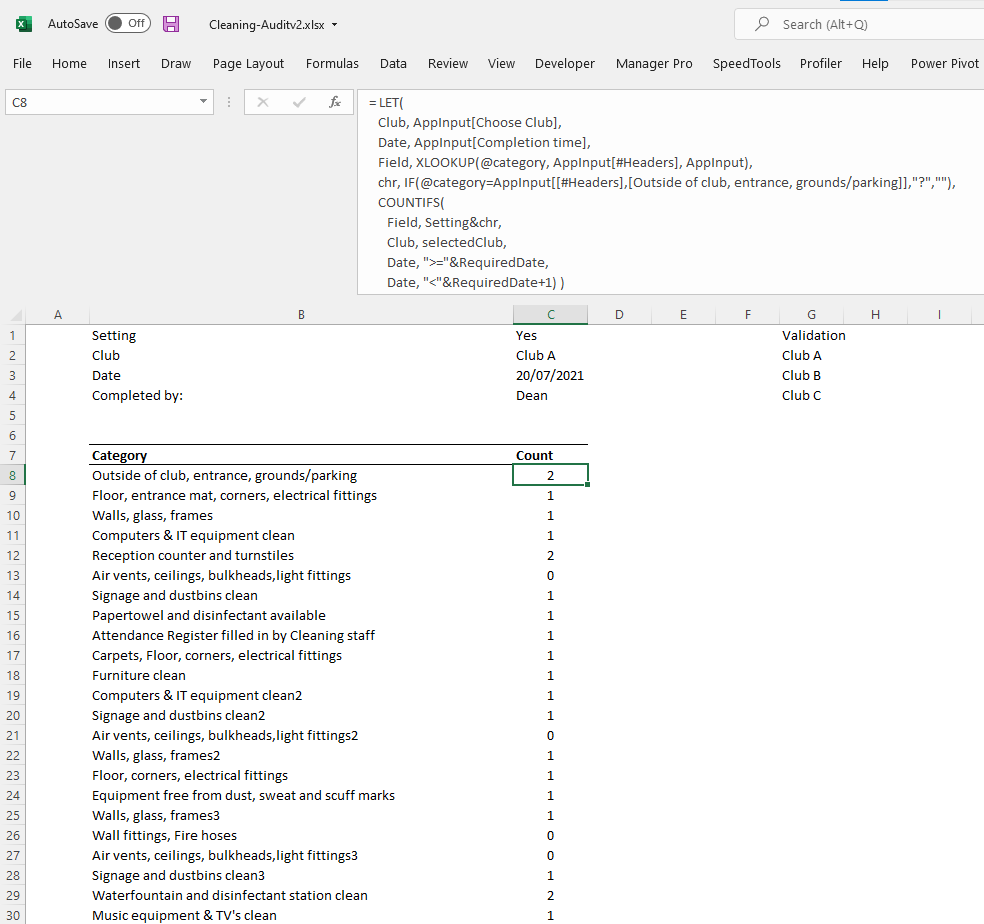The image size is (984, 924).
Task: Select row 1 header
Action: (13, 335)
